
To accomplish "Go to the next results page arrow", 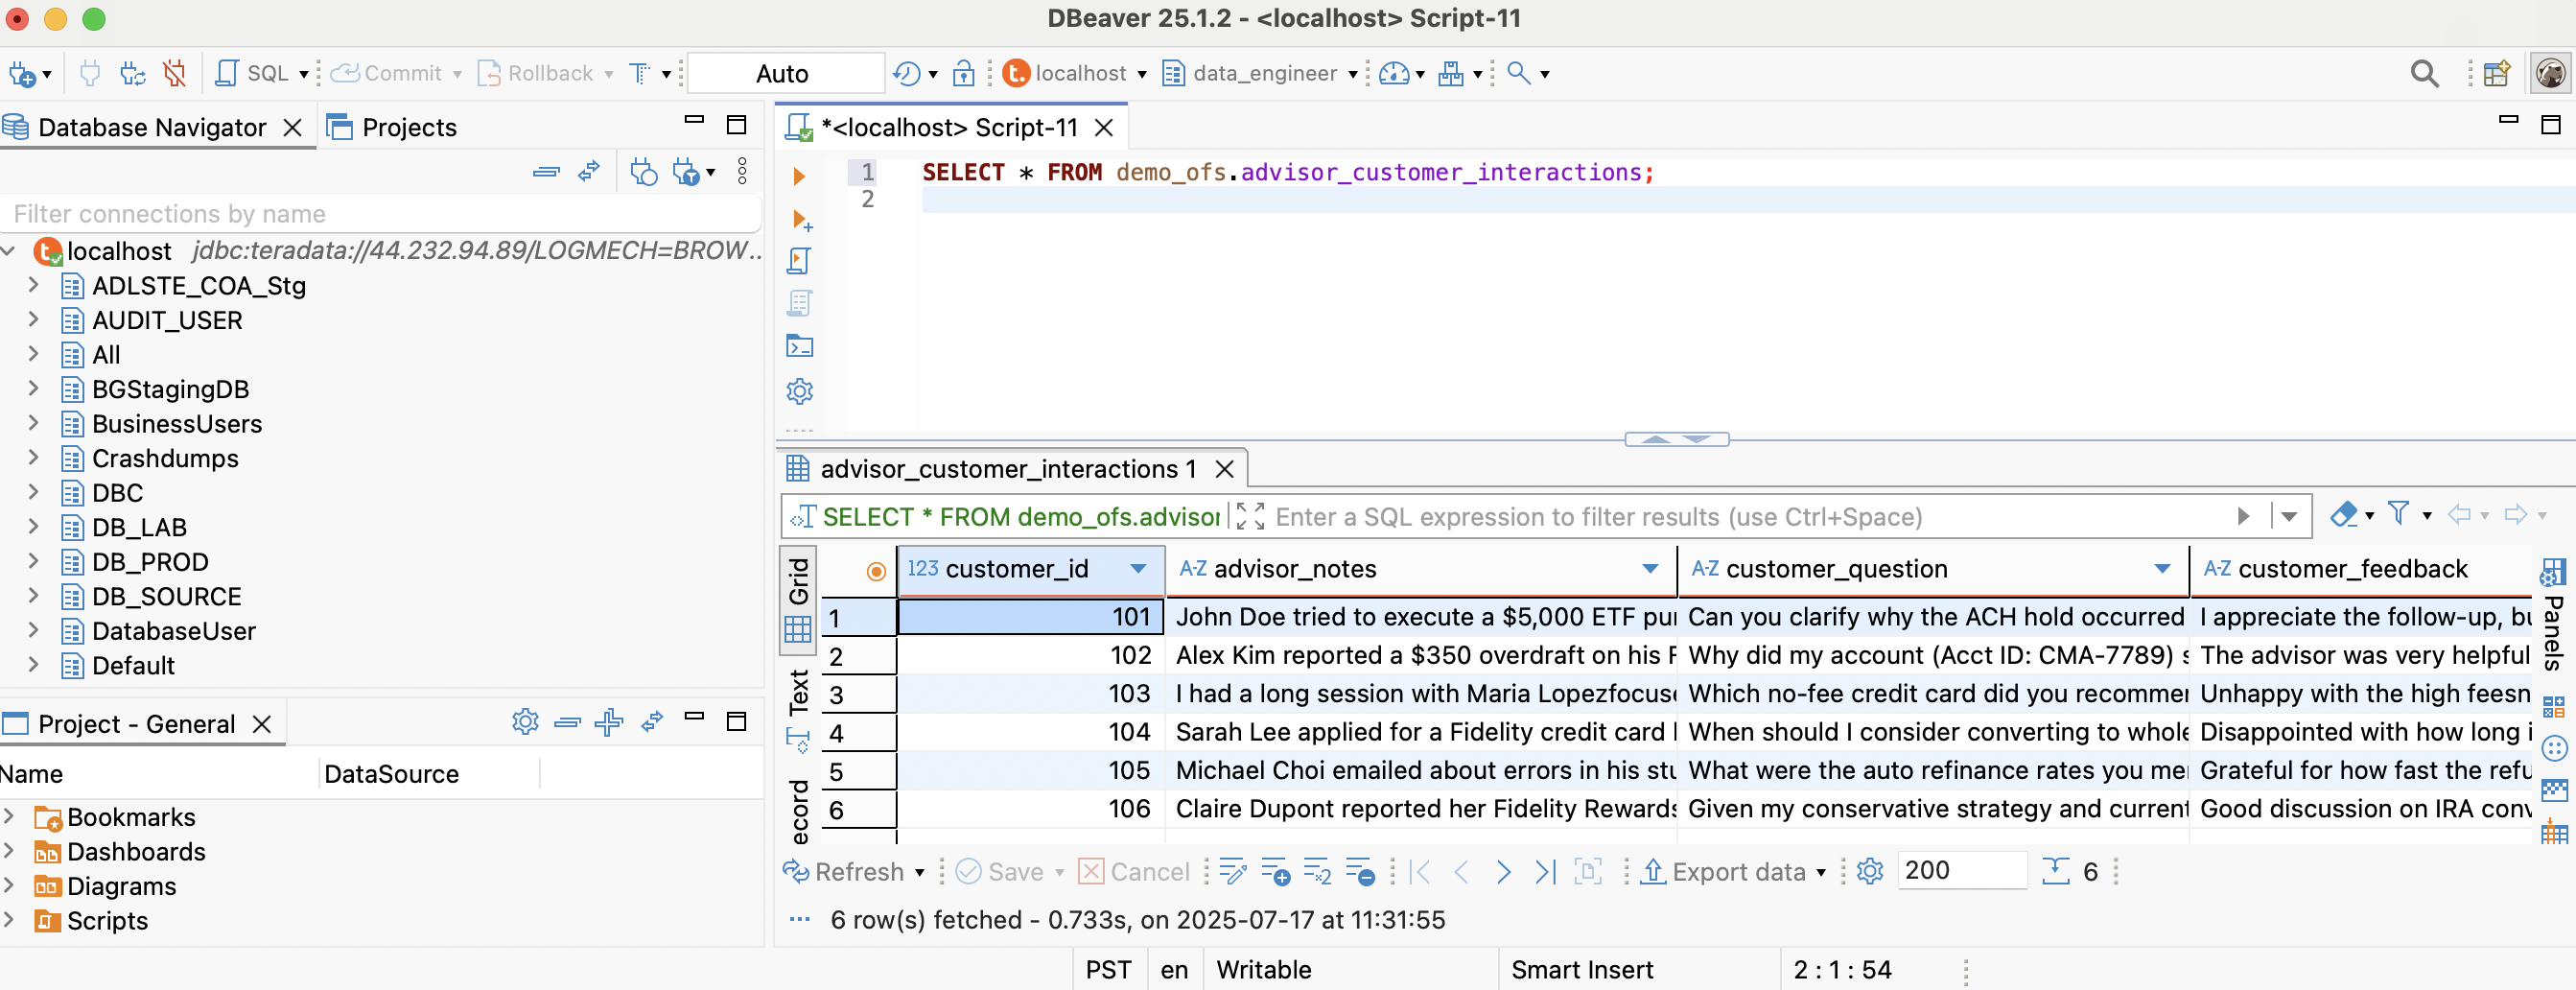I will pos(1503,872).
